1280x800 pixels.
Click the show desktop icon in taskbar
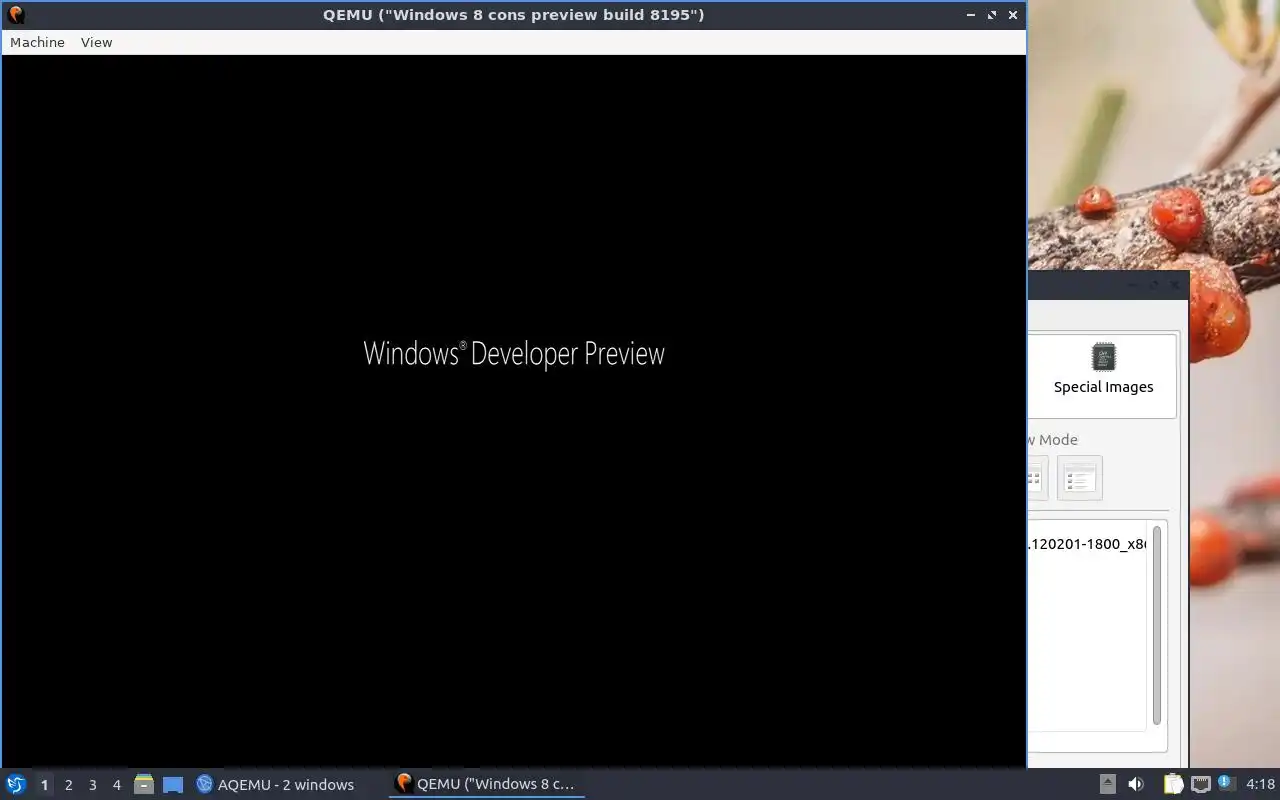[173, 785]
